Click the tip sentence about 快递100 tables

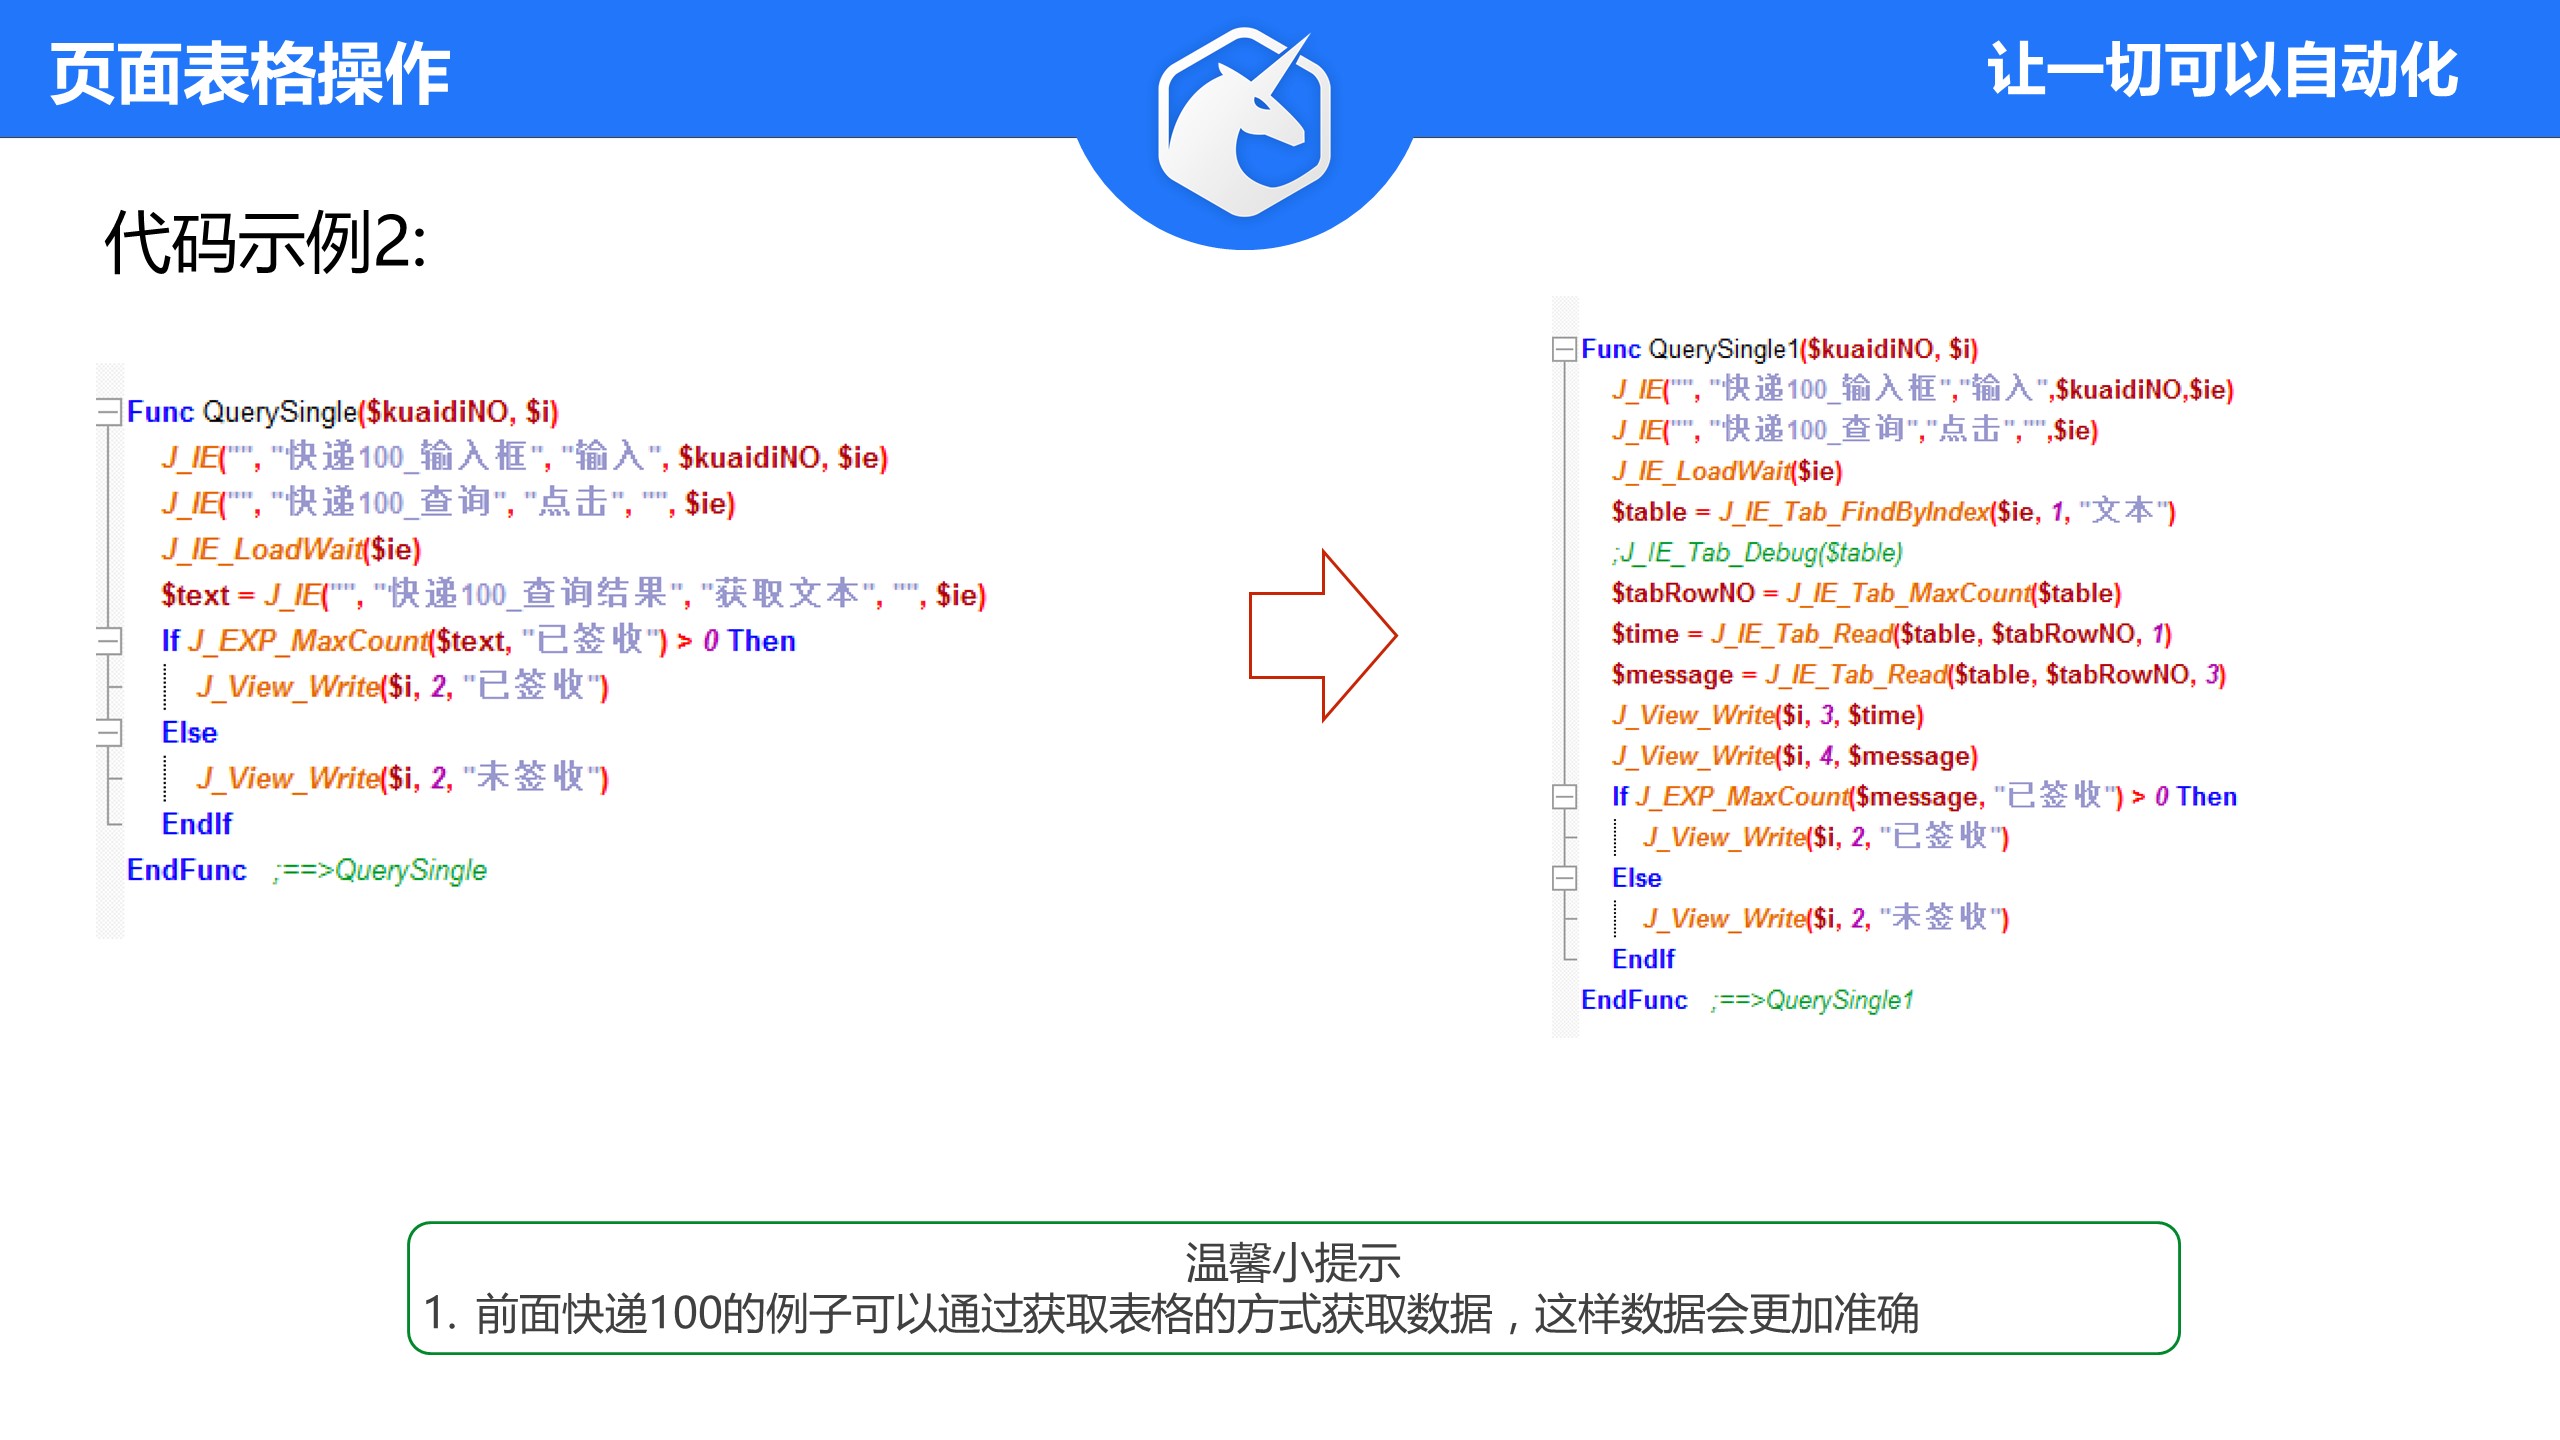[x=1170, y=1314]
